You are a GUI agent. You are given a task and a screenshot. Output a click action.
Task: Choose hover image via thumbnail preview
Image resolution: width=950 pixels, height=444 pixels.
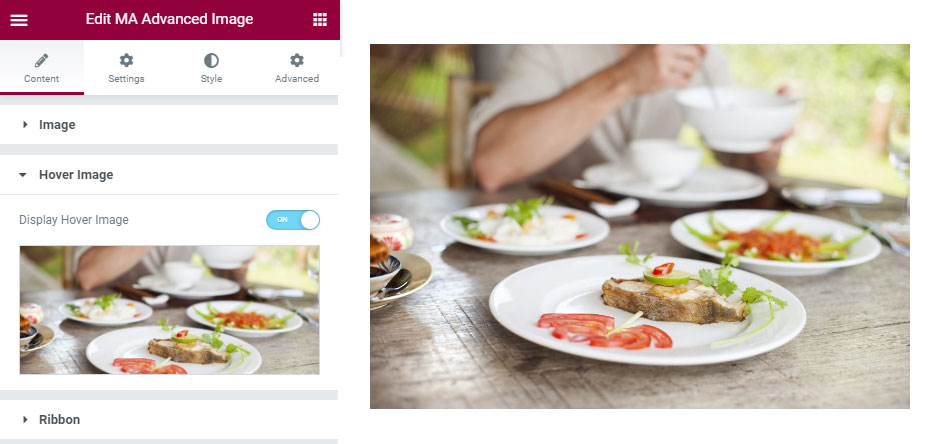point(170,310)
